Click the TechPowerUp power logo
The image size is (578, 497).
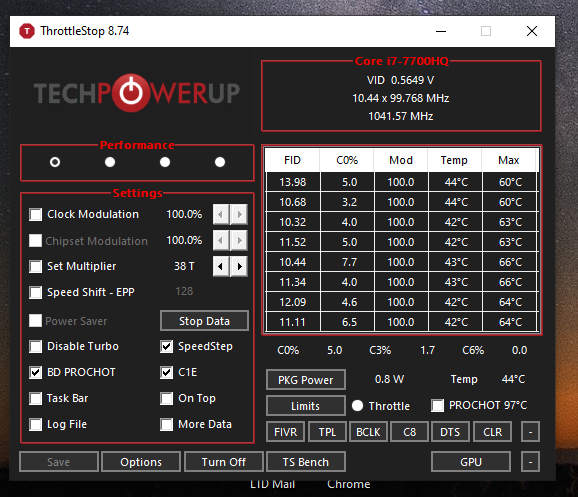(131, 92)
